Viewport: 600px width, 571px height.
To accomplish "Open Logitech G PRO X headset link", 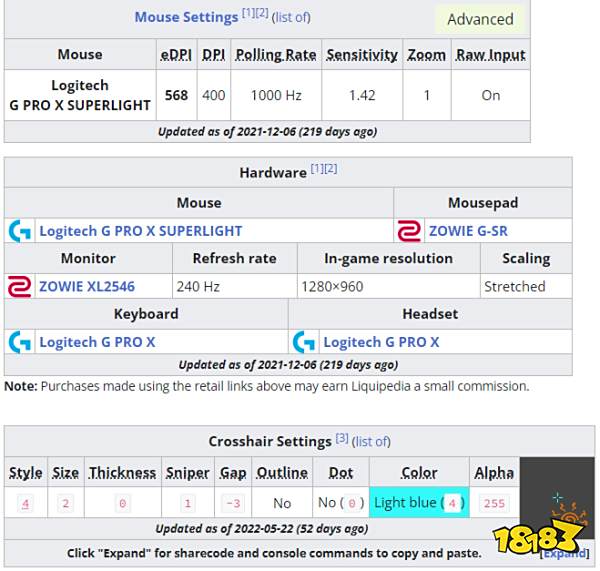I will [381, 342].
